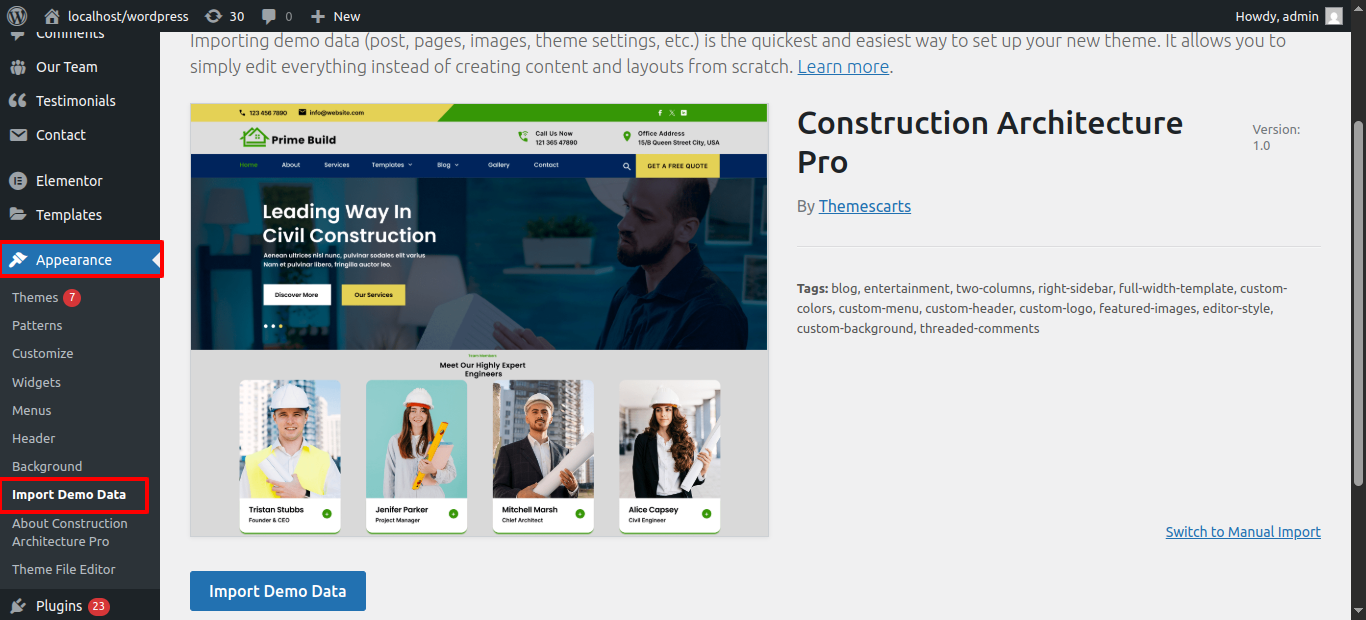Click the theme demo preview screenshot
This screenshot has height=620, width=1366.
click(479, 320)
